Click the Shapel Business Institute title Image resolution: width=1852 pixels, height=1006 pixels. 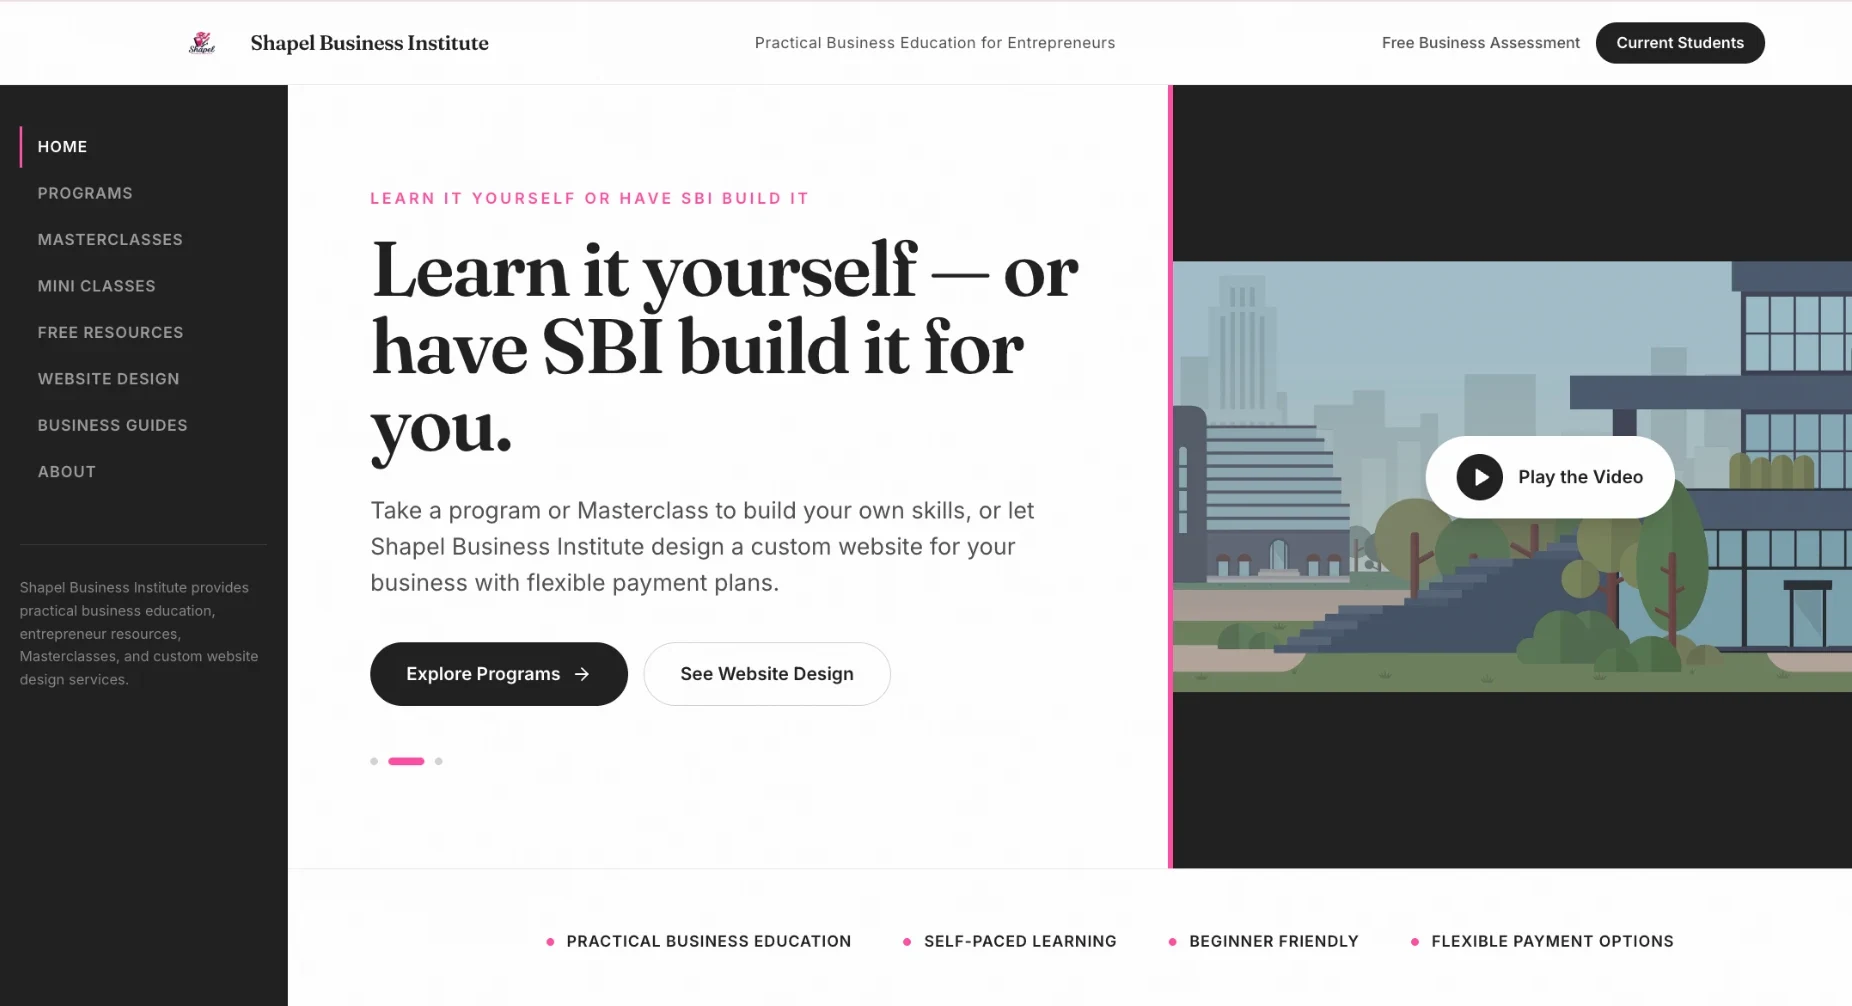[369, 43]
